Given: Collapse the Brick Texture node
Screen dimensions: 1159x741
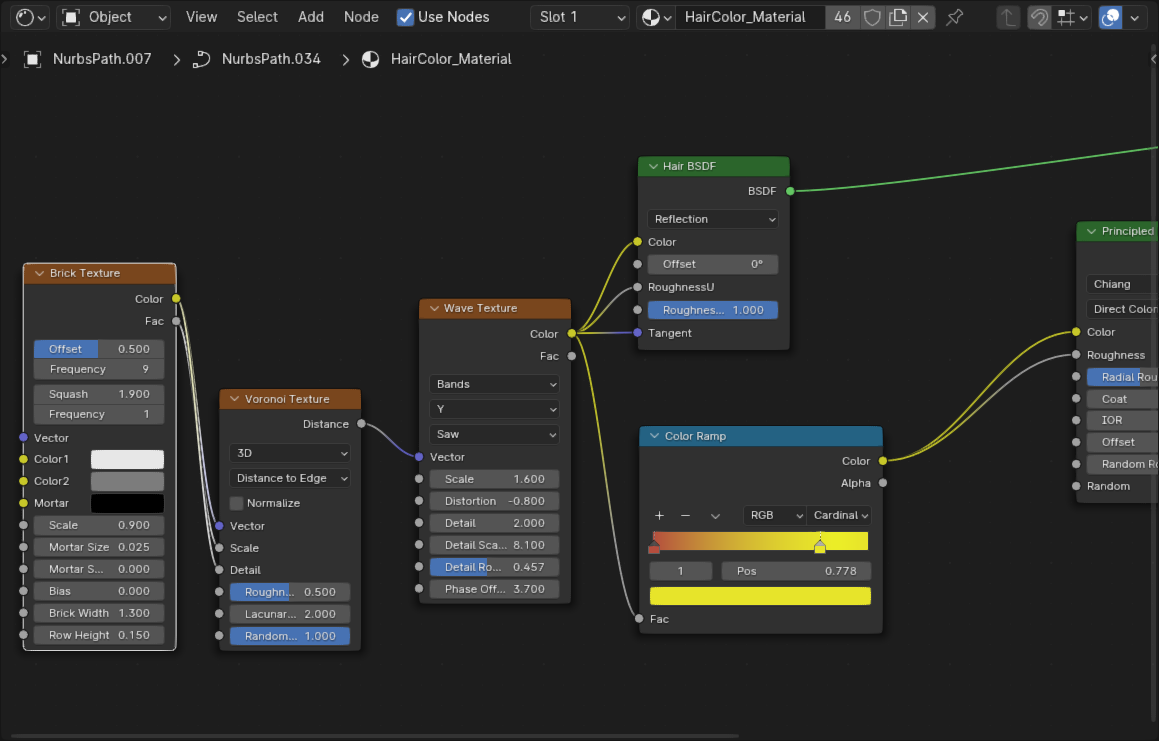Looking at the screenshot, I should [39, 273].
